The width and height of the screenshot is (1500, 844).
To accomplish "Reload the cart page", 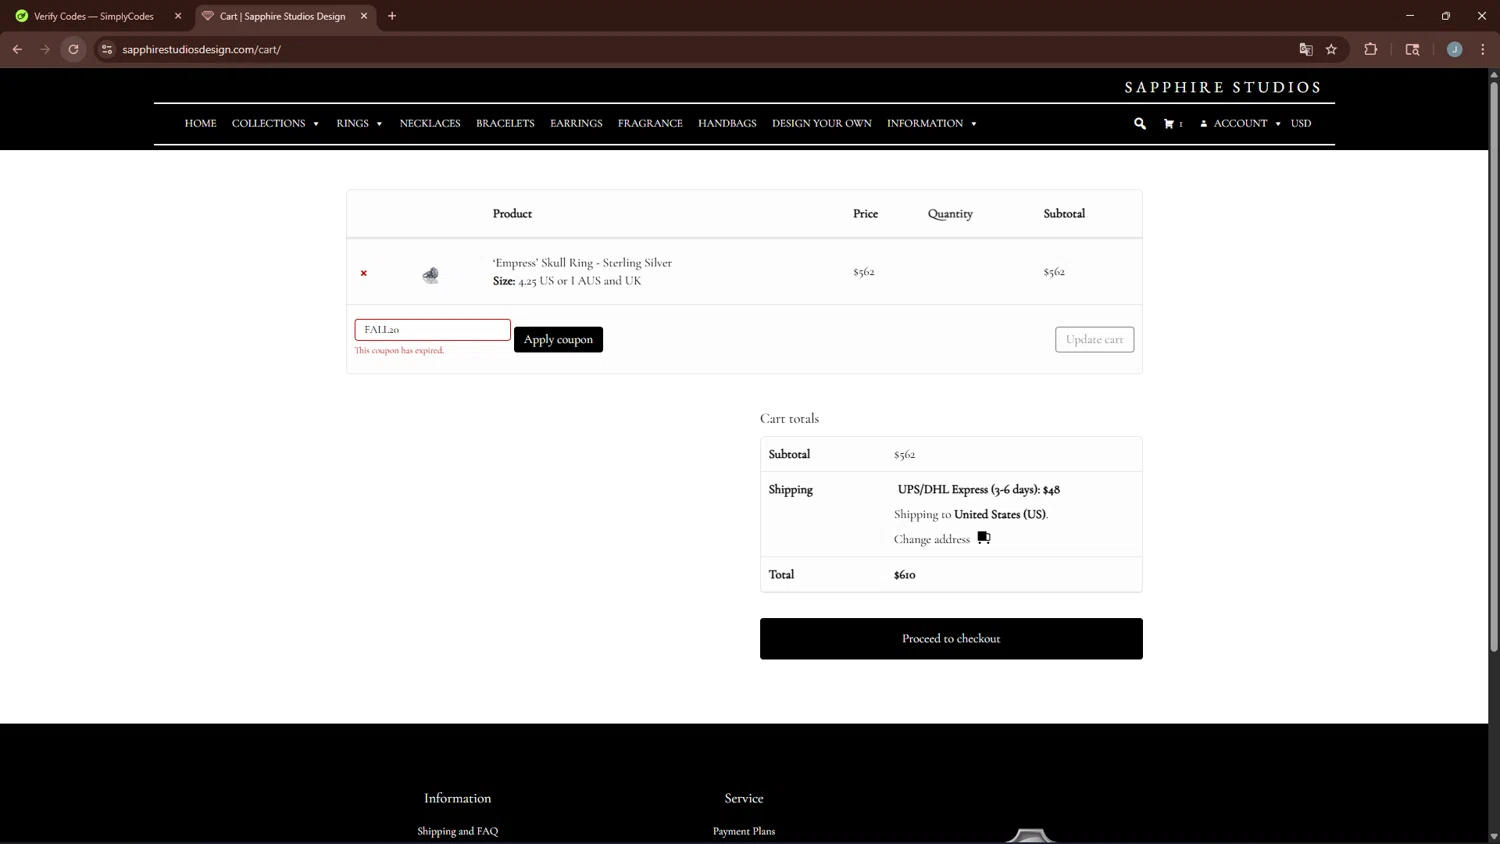I will click(x=73, y=49).
